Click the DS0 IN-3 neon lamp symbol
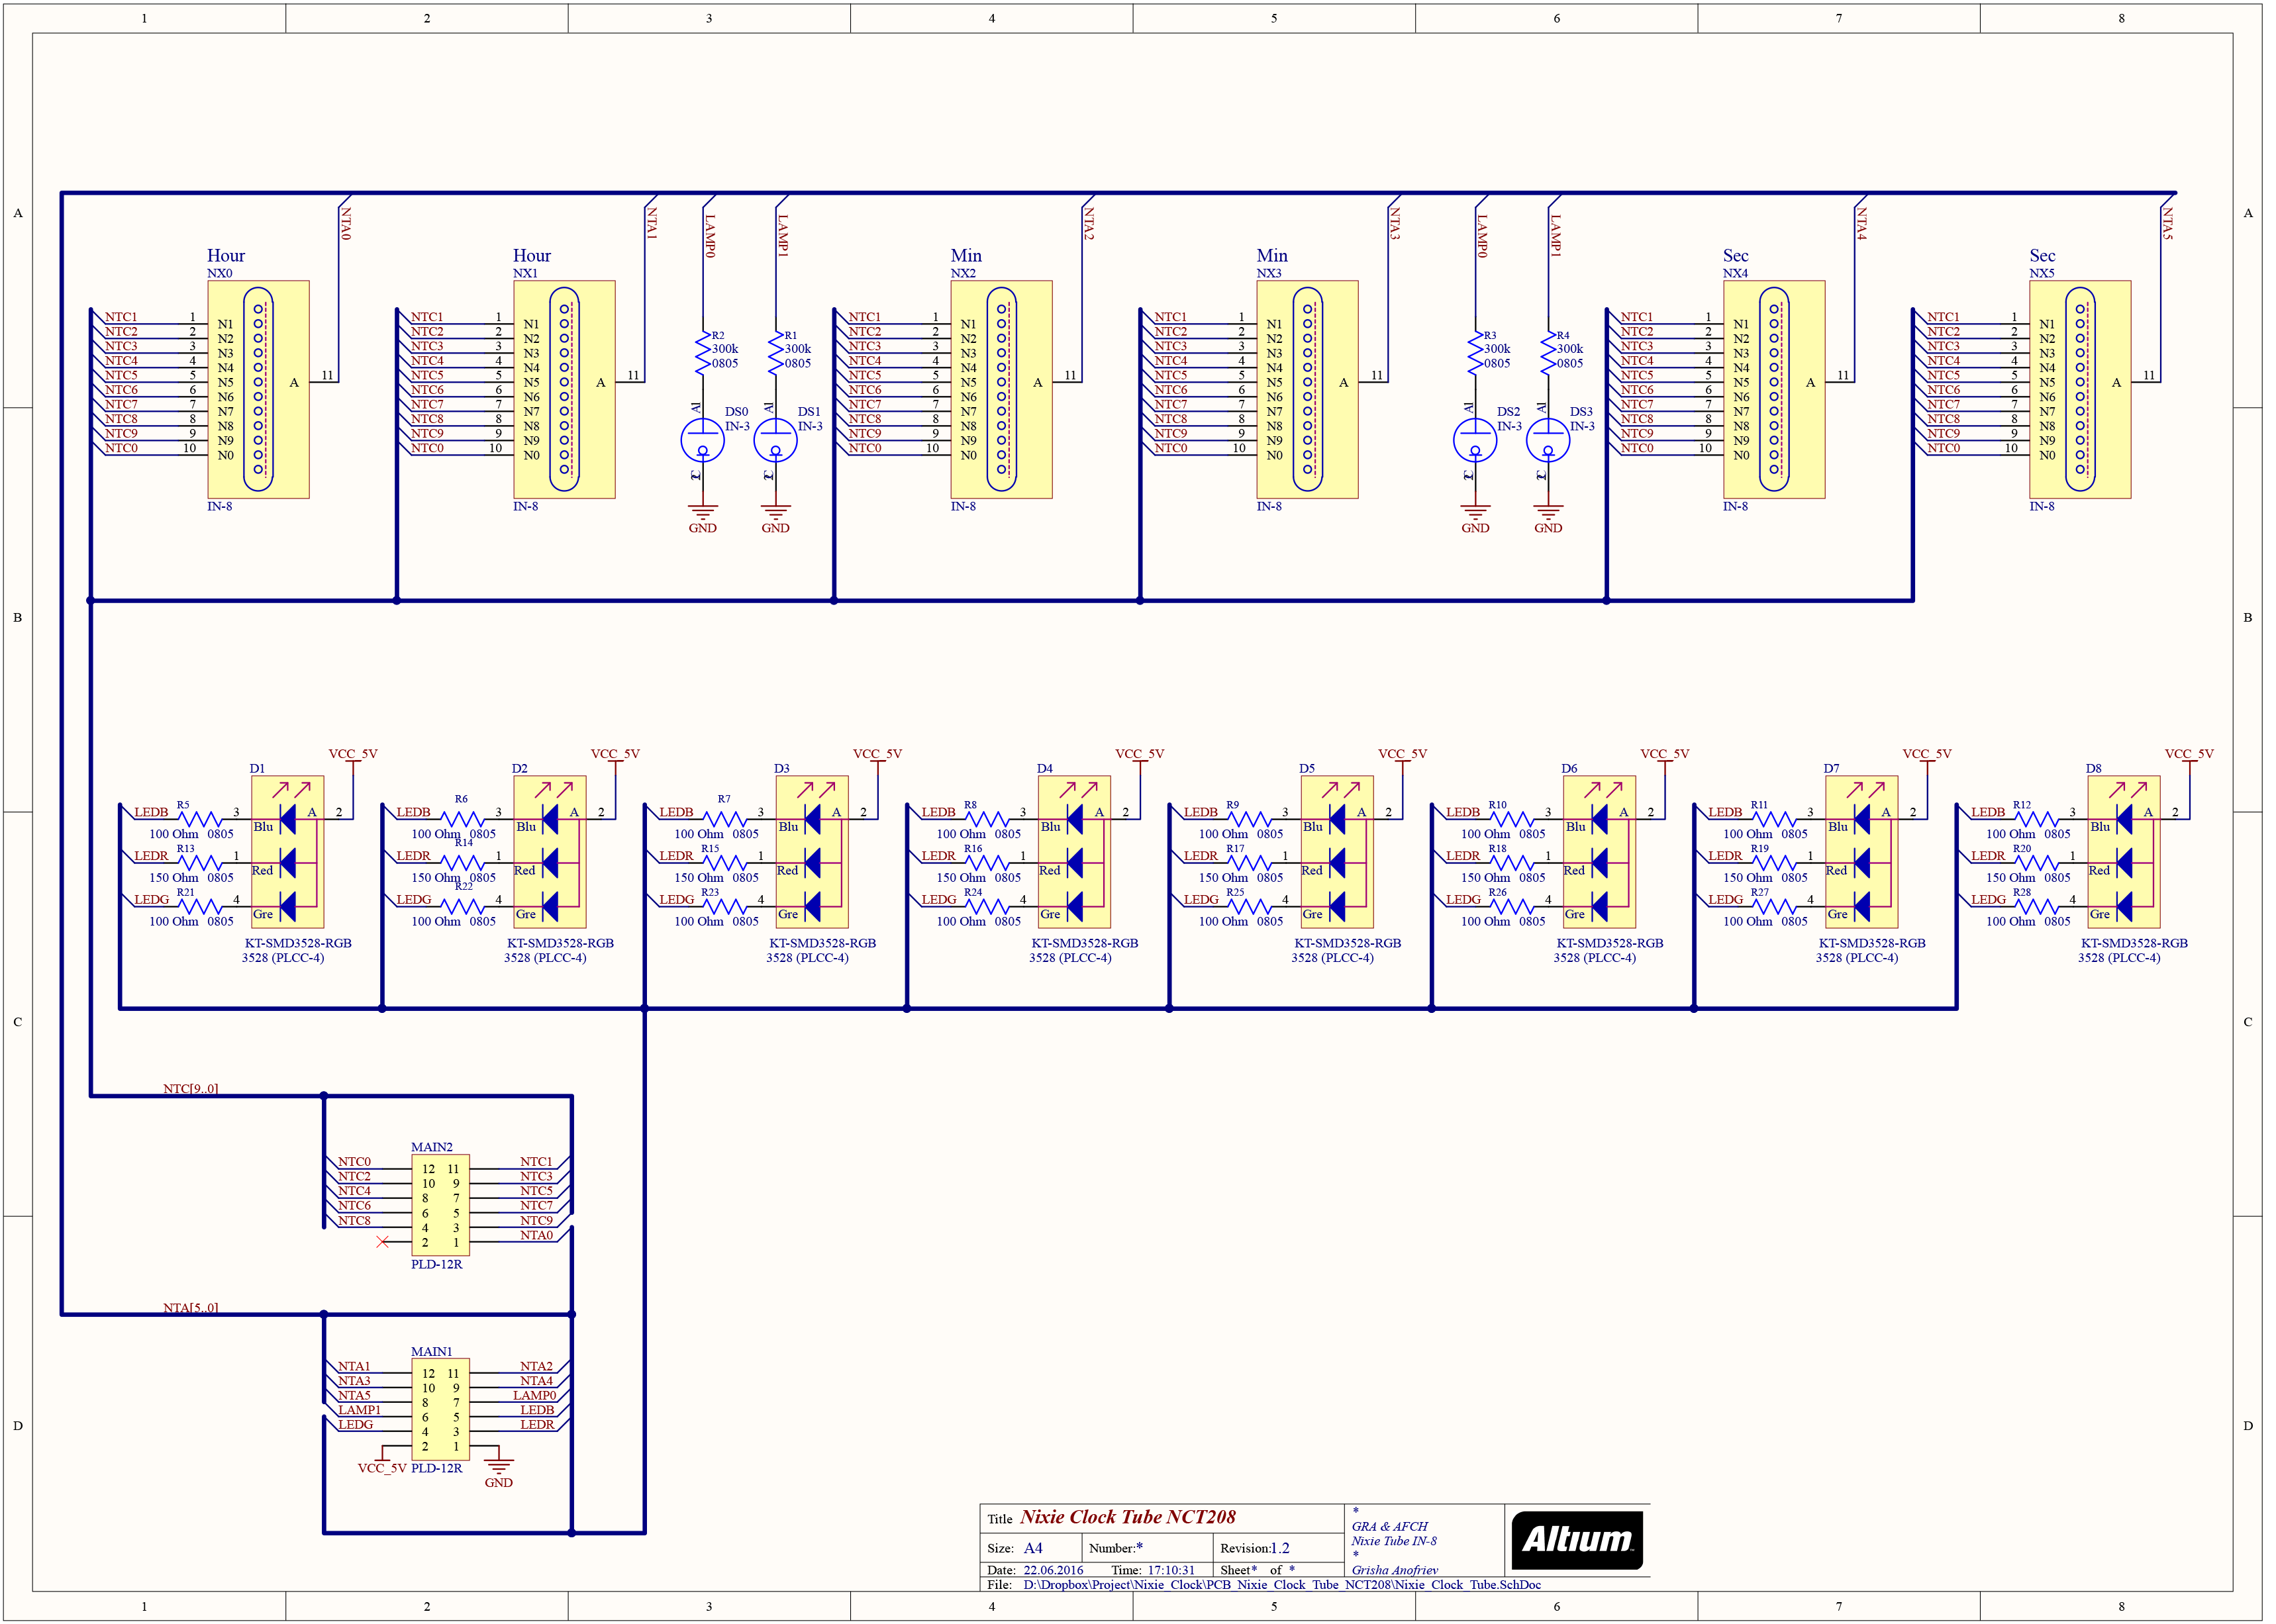This screenshot has height=1624, width=2276. (702, 440)
